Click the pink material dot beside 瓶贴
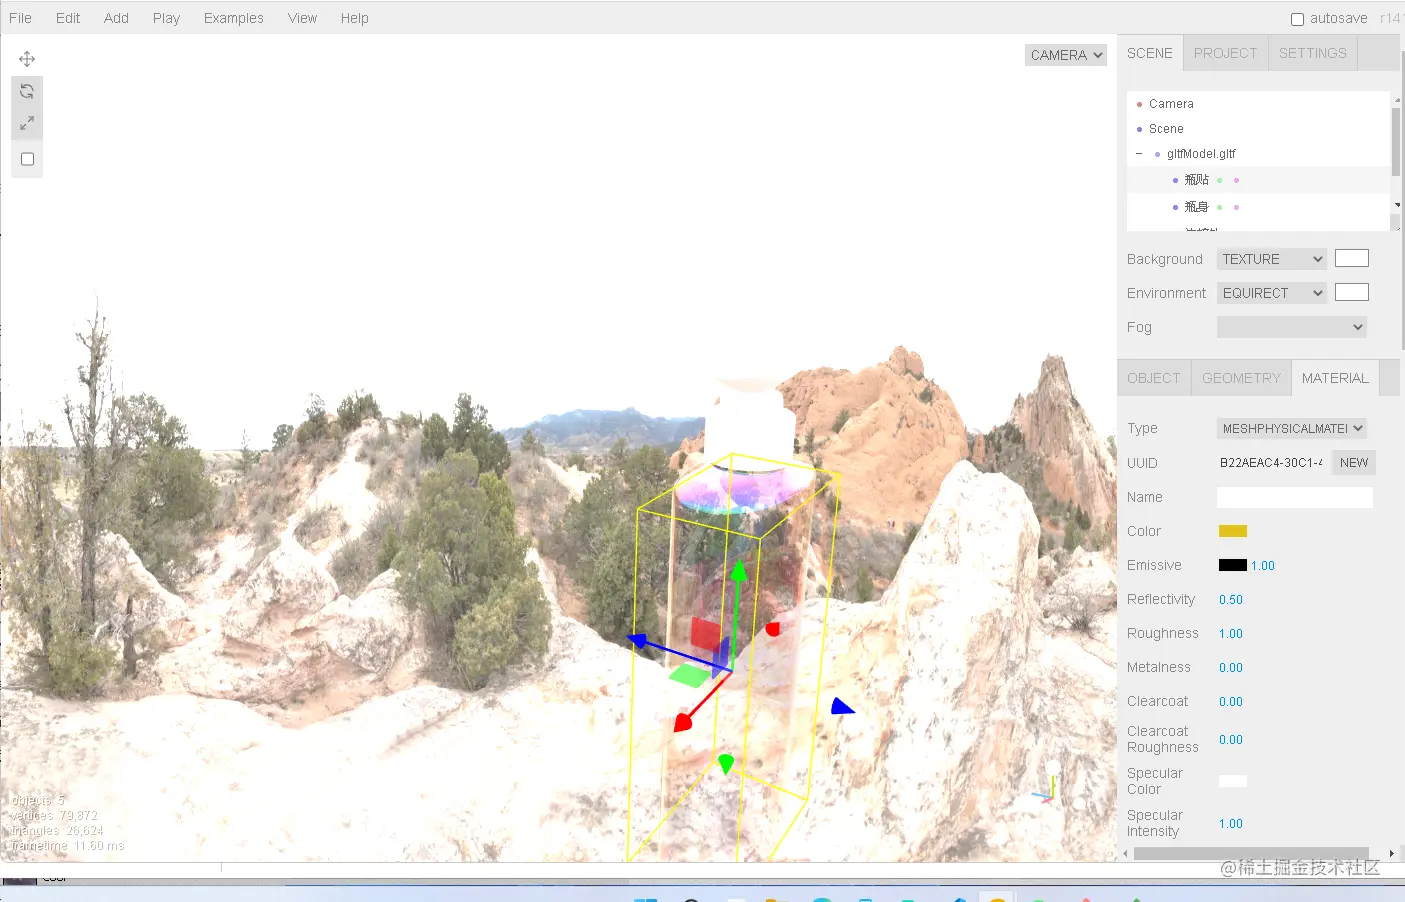 click(x=1236, y=180)
